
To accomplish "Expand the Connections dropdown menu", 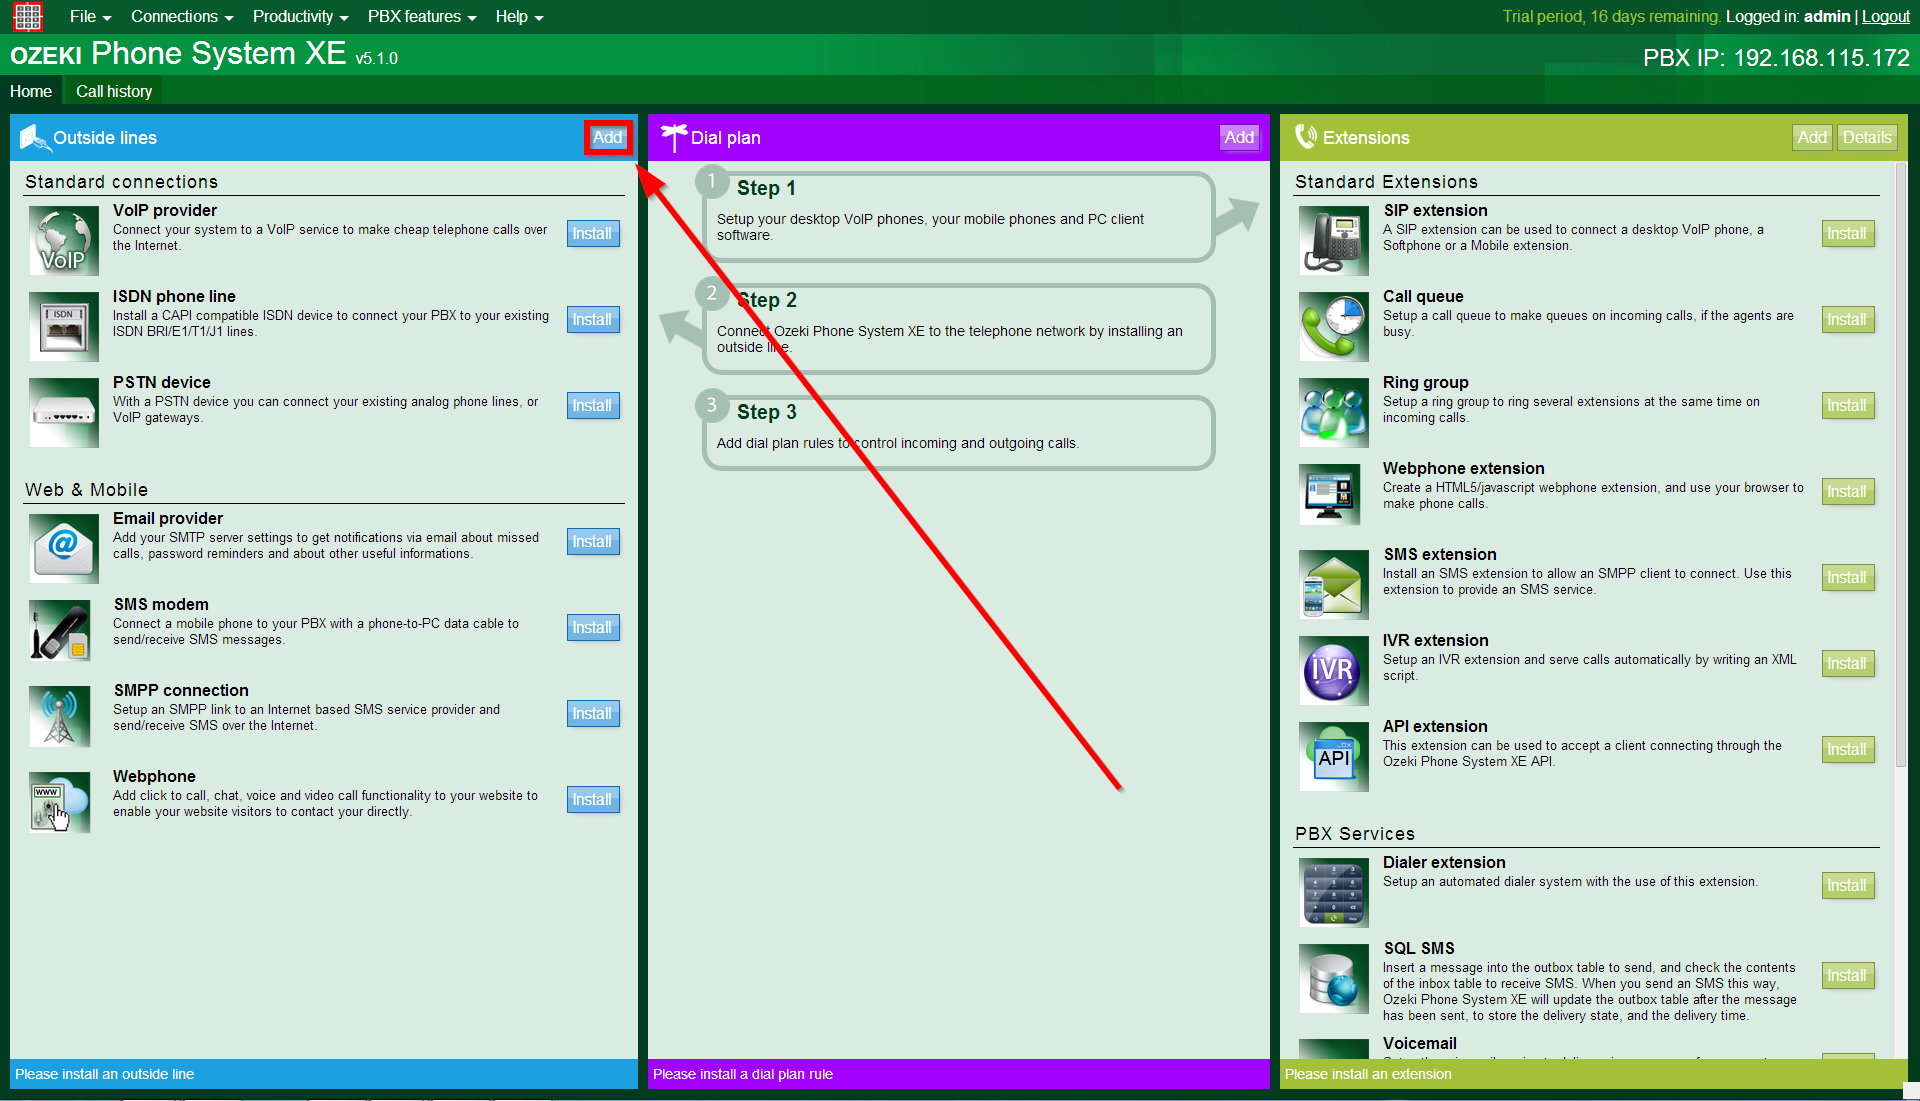I will (181, 16).
